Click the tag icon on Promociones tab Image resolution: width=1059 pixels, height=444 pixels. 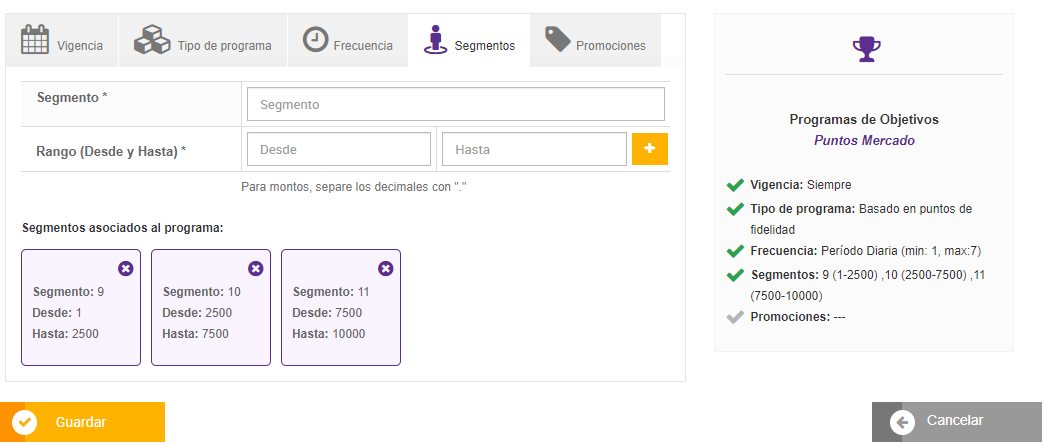coord(557,40)
